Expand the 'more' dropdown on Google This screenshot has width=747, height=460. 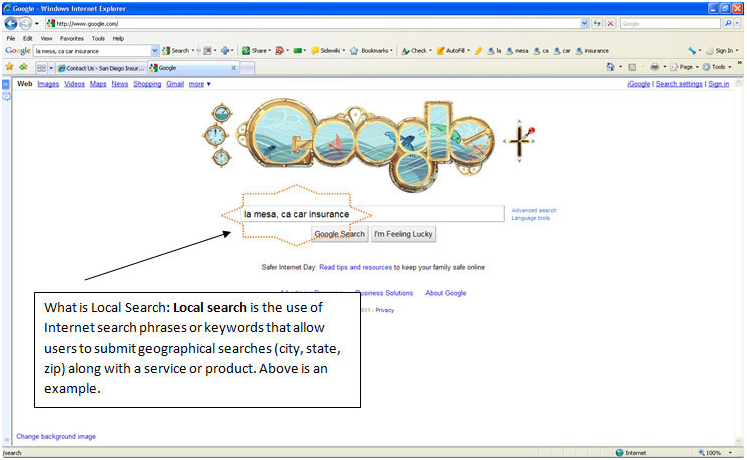(199, 84)
